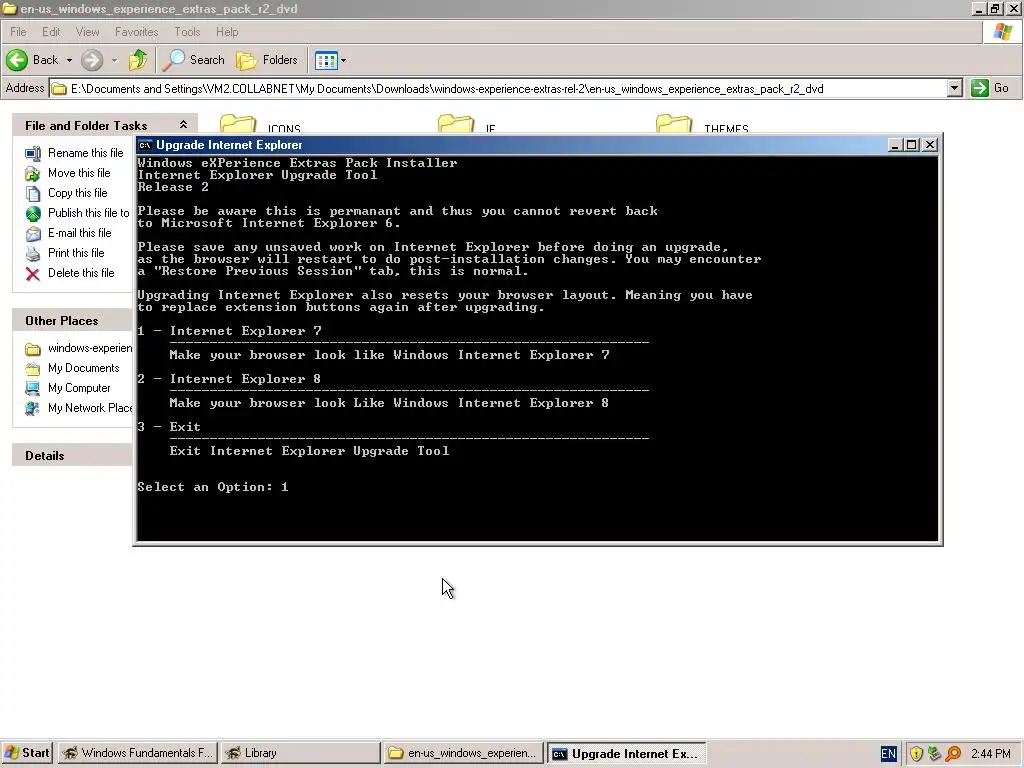Click the security shield tray icon
The height and width of the screenshot is (768, 1024).
(916, 754)
